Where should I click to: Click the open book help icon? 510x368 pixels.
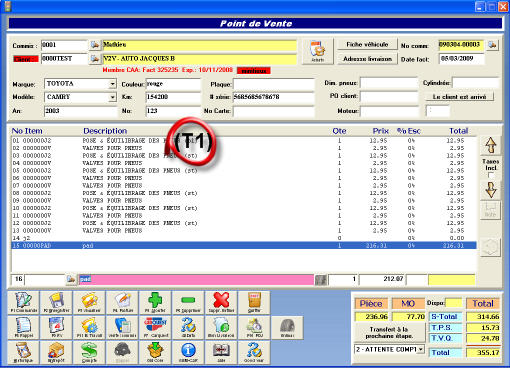[221, 352]
